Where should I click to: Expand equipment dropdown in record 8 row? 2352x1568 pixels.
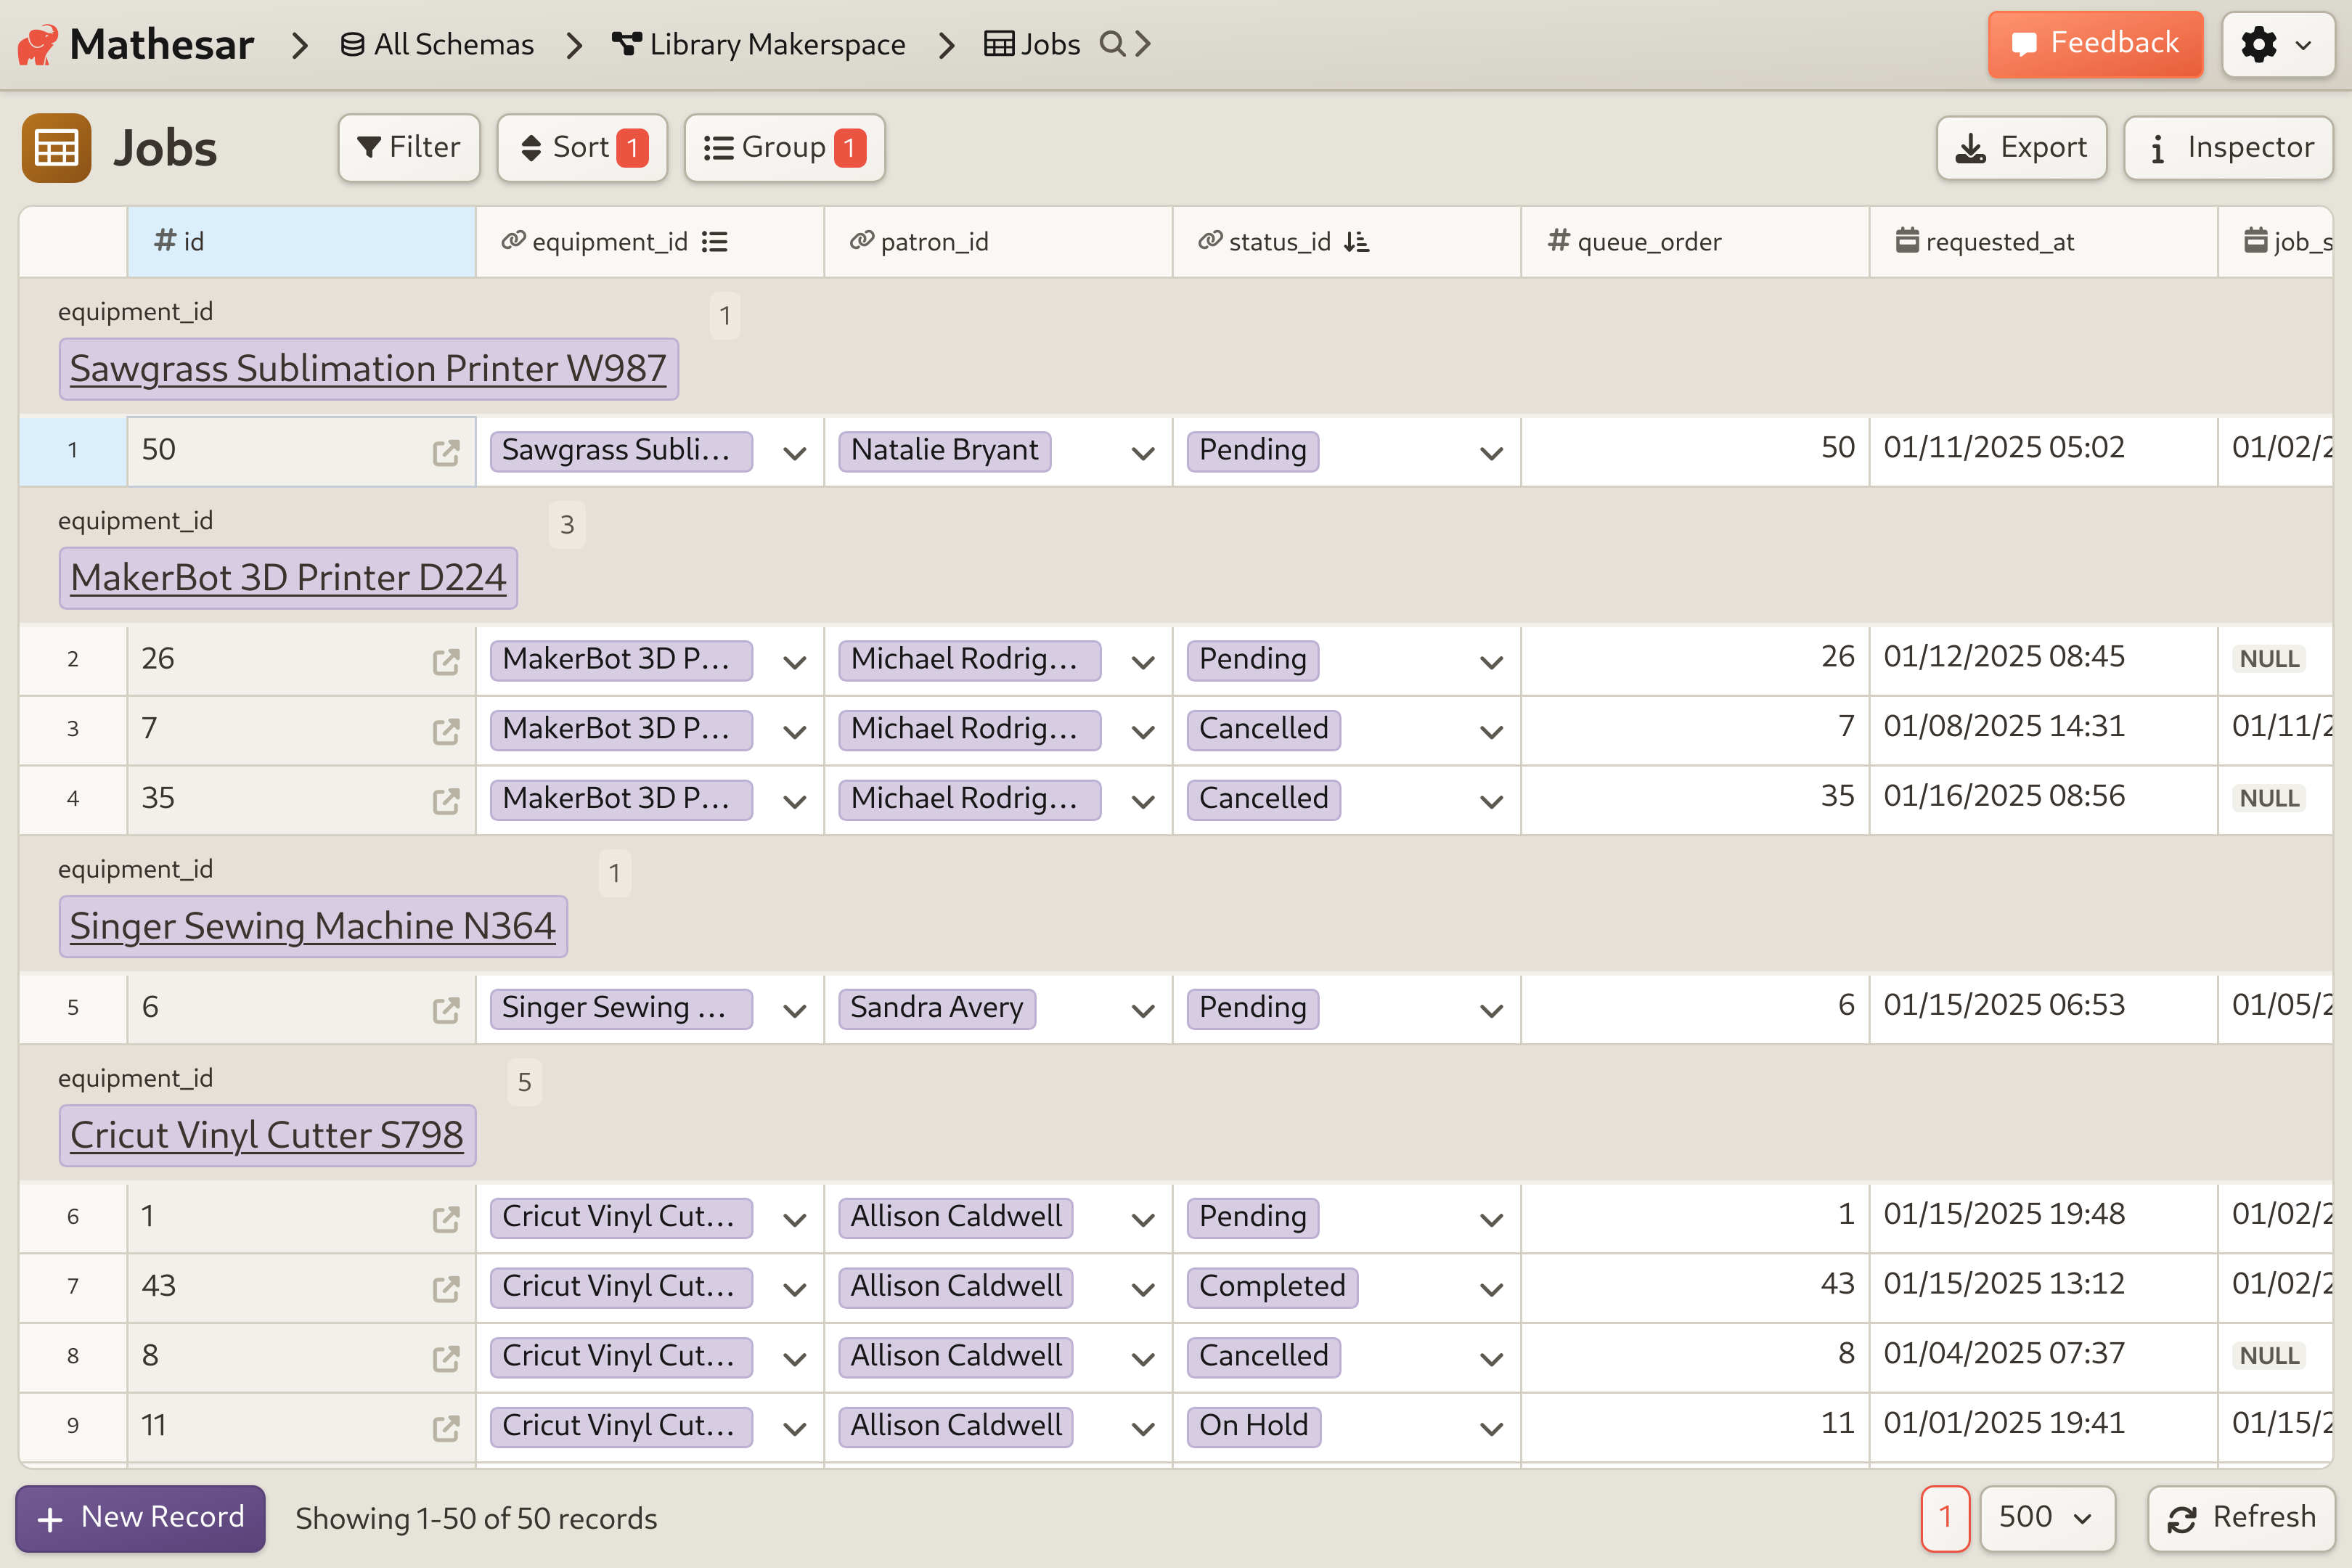pyautogui.click(x=795, y=1359)
